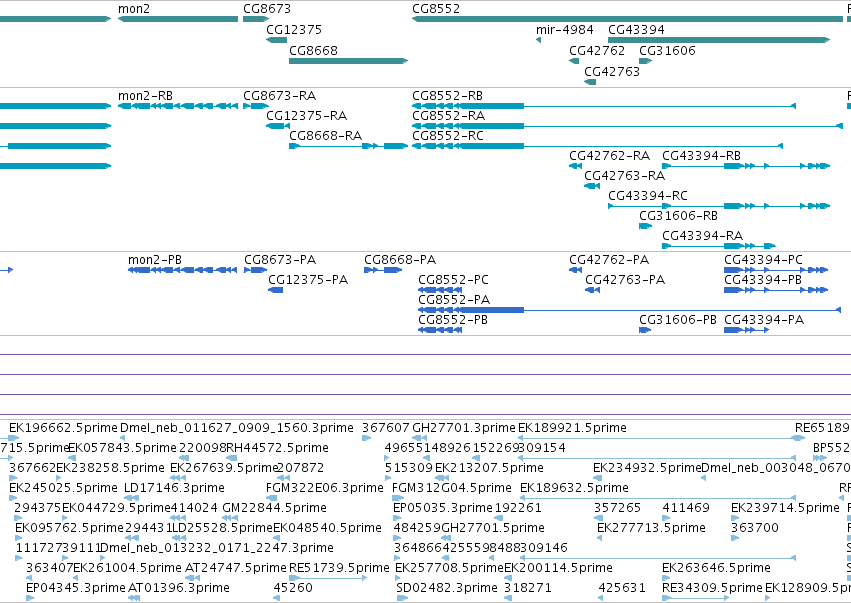Click the CG8552-RC transcript label

(x=448, y=136)
